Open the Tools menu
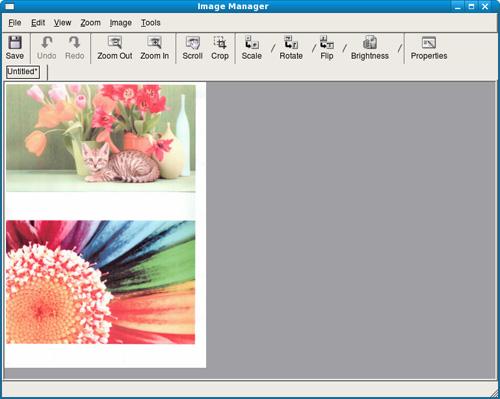The height and width of the screenshot is (399, 500). click(151, 23)
